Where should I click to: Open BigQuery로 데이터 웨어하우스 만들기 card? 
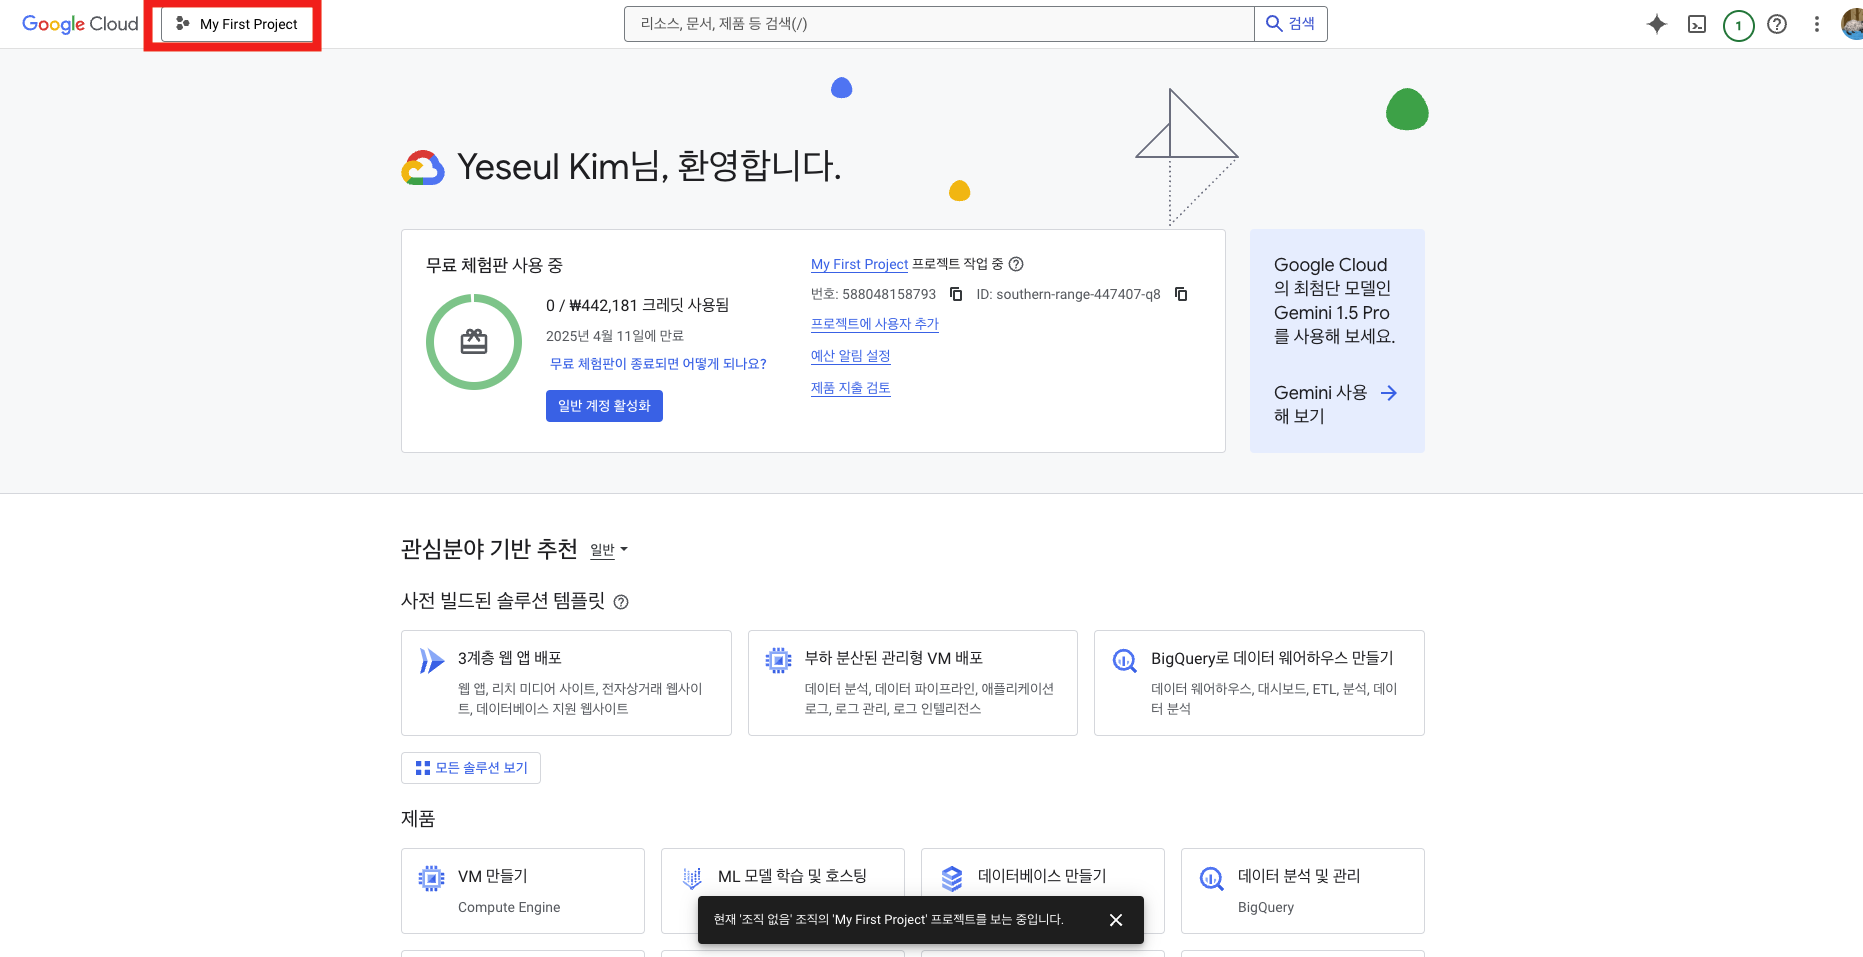click(1259, 683)
